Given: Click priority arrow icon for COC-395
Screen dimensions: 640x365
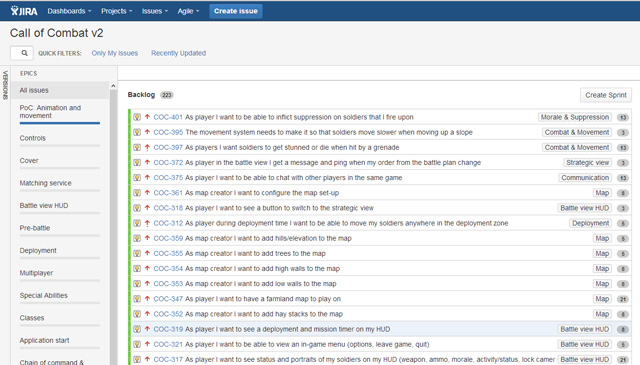Looking at the screenshot, I should (x=147, y=132).
